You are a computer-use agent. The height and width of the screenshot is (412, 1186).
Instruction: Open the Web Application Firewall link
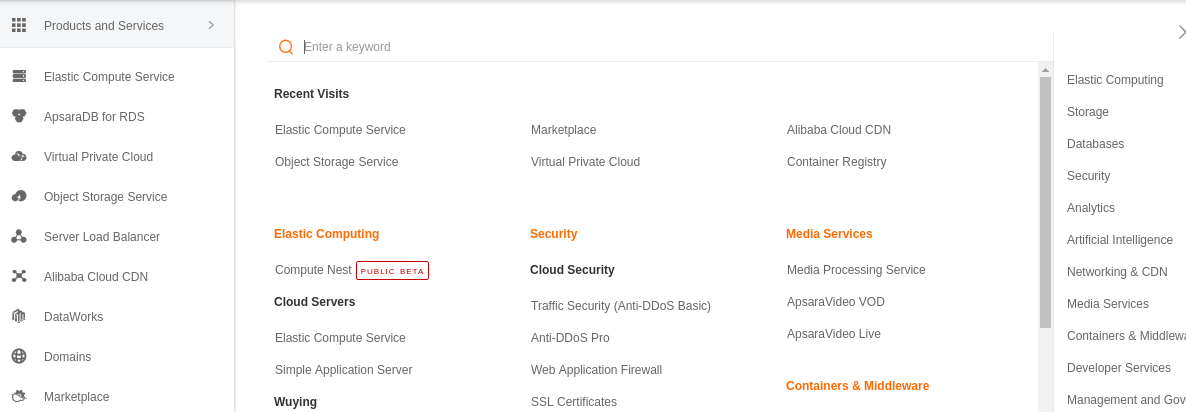click(596, 370)
